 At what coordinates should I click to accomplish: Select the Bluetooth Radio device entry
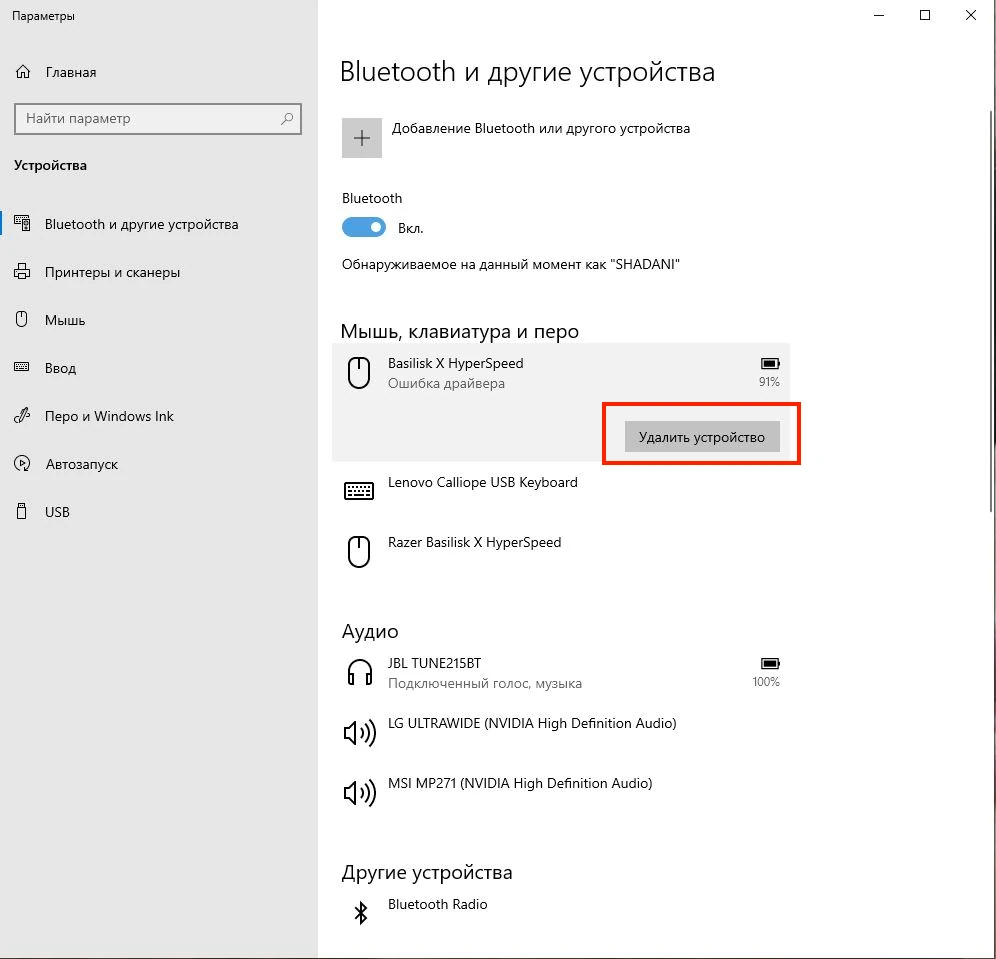tap(438, 904)
